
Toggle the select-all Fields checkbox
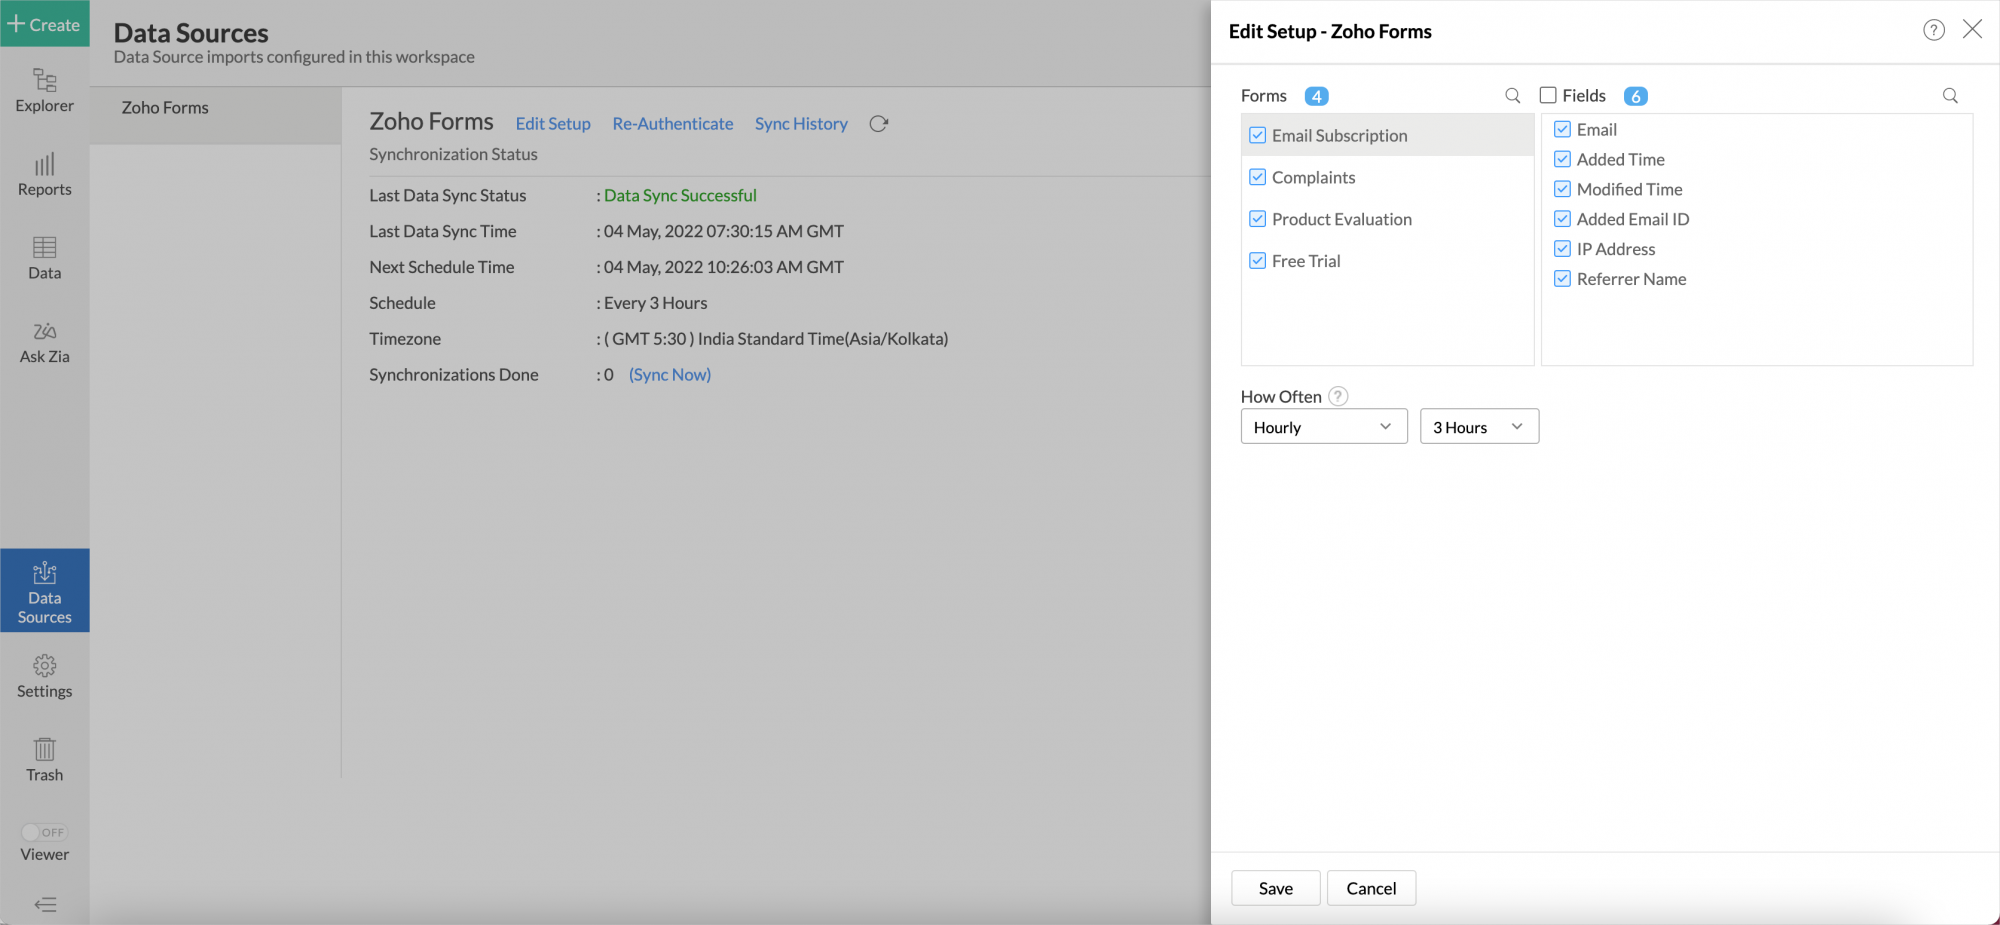click(x=1548, y=95)
